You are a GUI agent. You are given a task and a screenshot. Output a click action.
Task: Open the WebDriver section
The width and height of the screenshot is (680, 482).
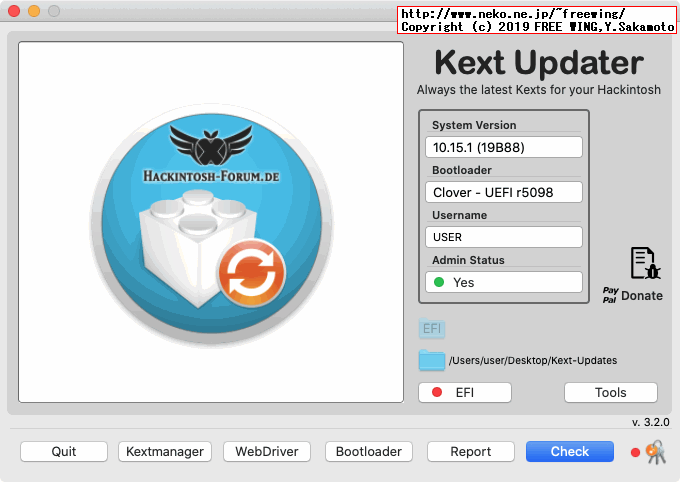(267, 452)
